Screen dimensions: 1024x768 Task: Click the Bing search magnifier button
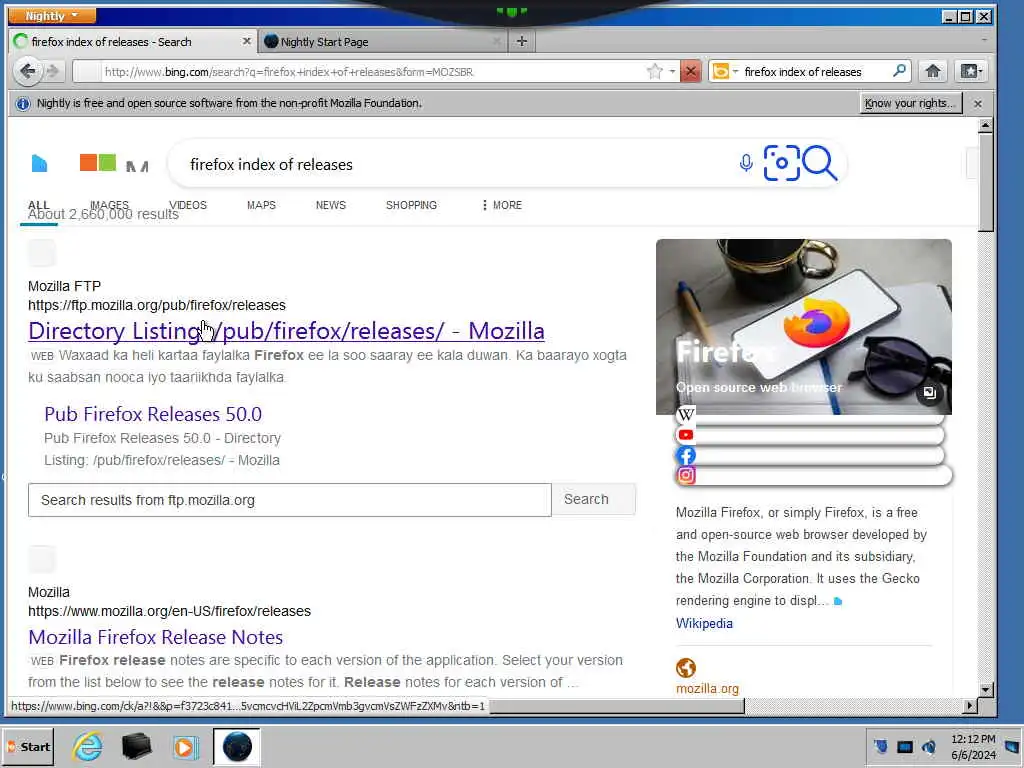[820, 163]
